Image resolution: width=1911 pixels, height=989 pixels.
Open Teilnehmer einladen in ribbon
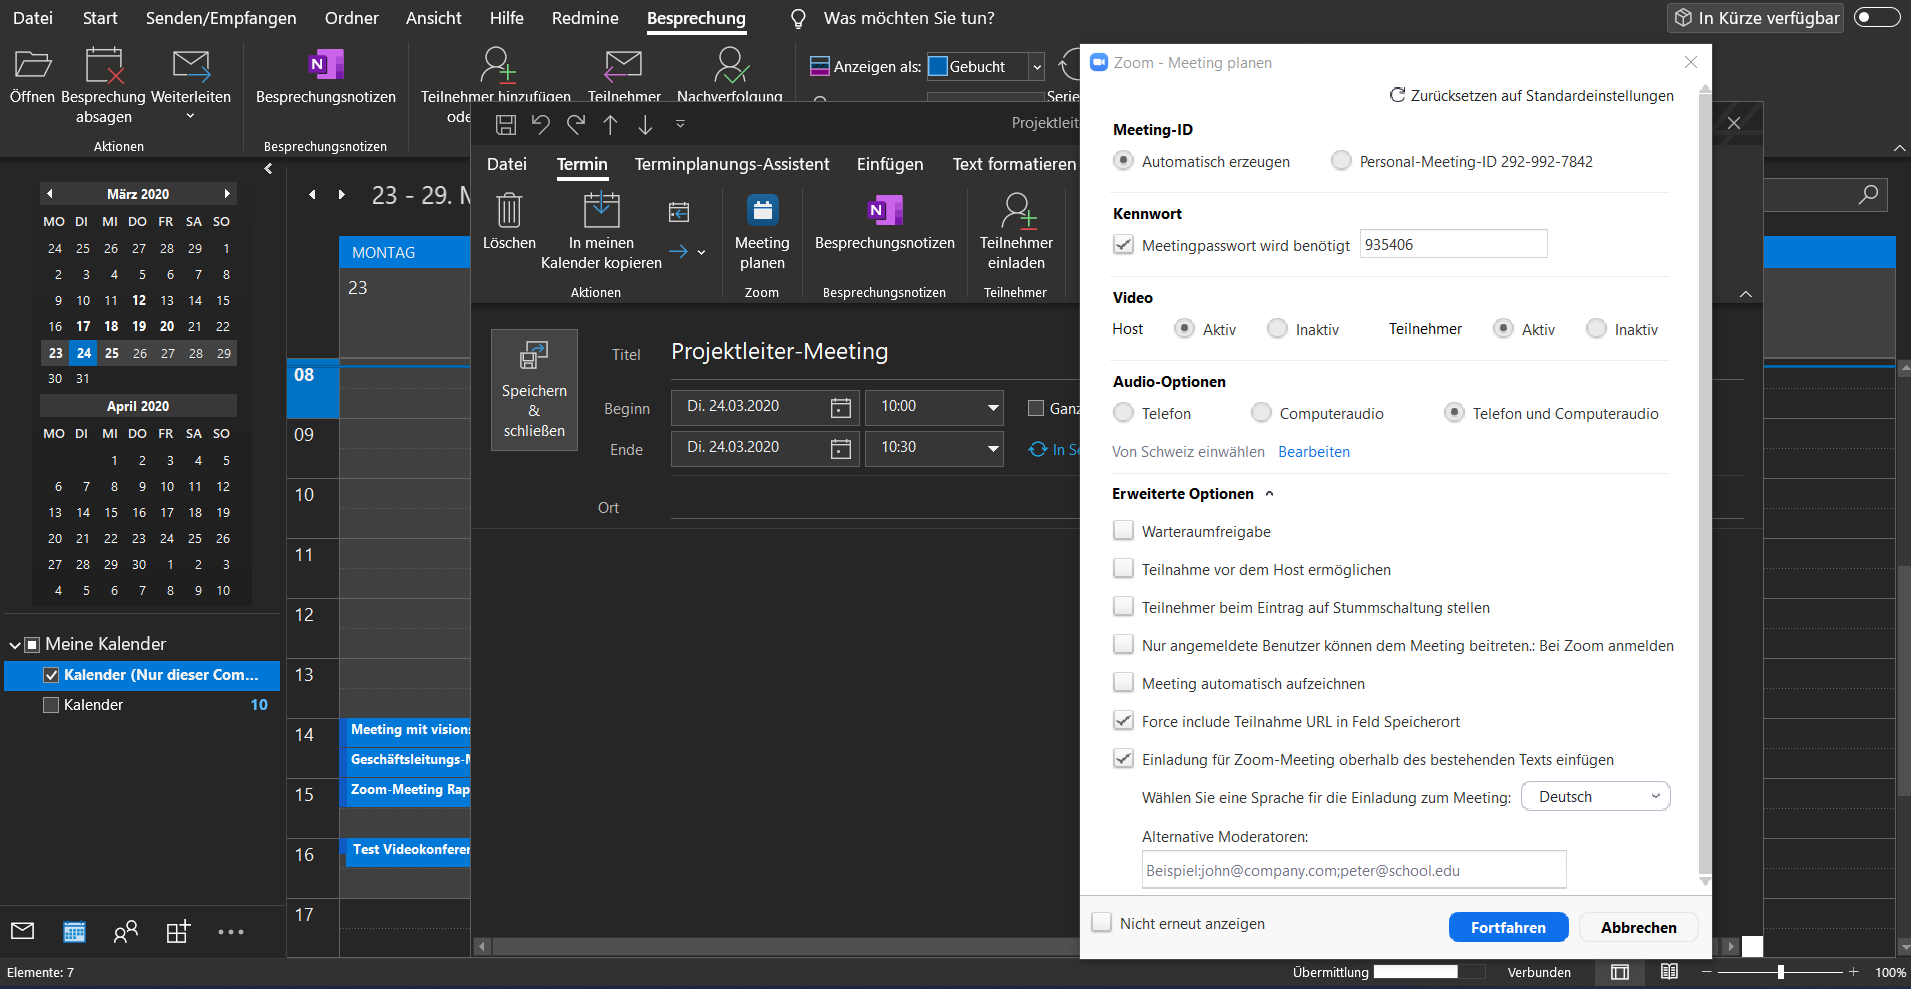(1016, 231)
